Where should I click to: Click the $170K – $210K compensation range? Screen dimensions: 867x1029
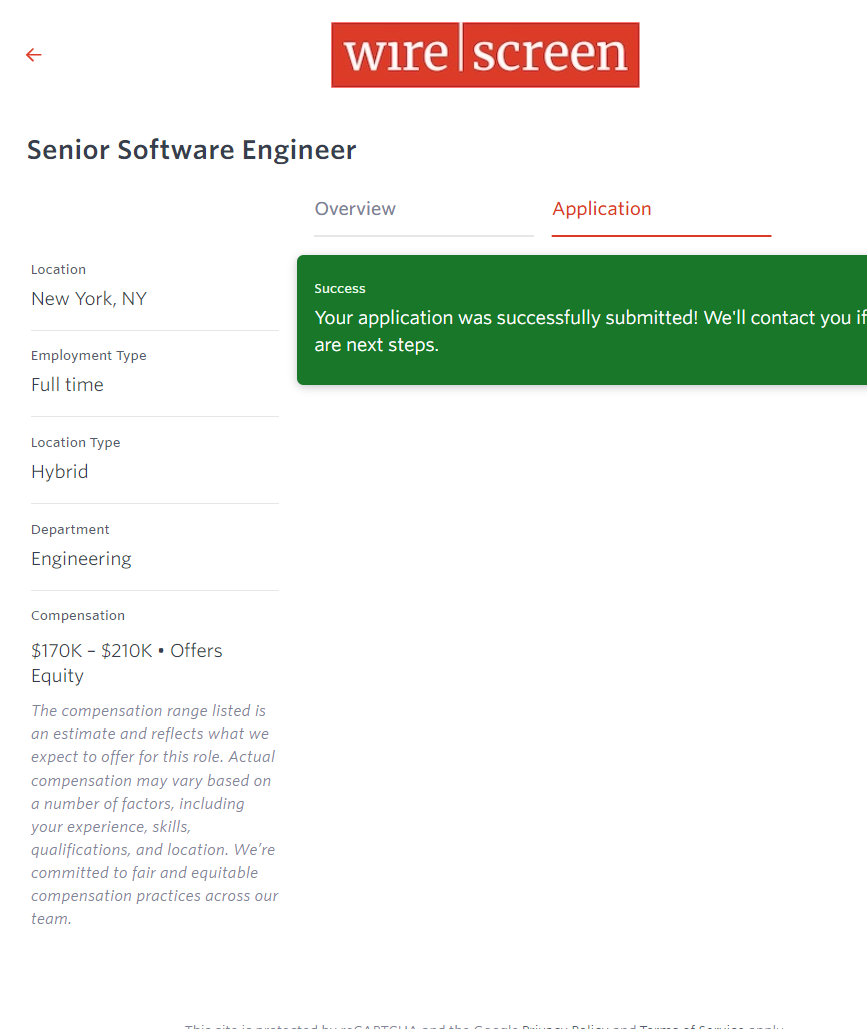(91, 651)
